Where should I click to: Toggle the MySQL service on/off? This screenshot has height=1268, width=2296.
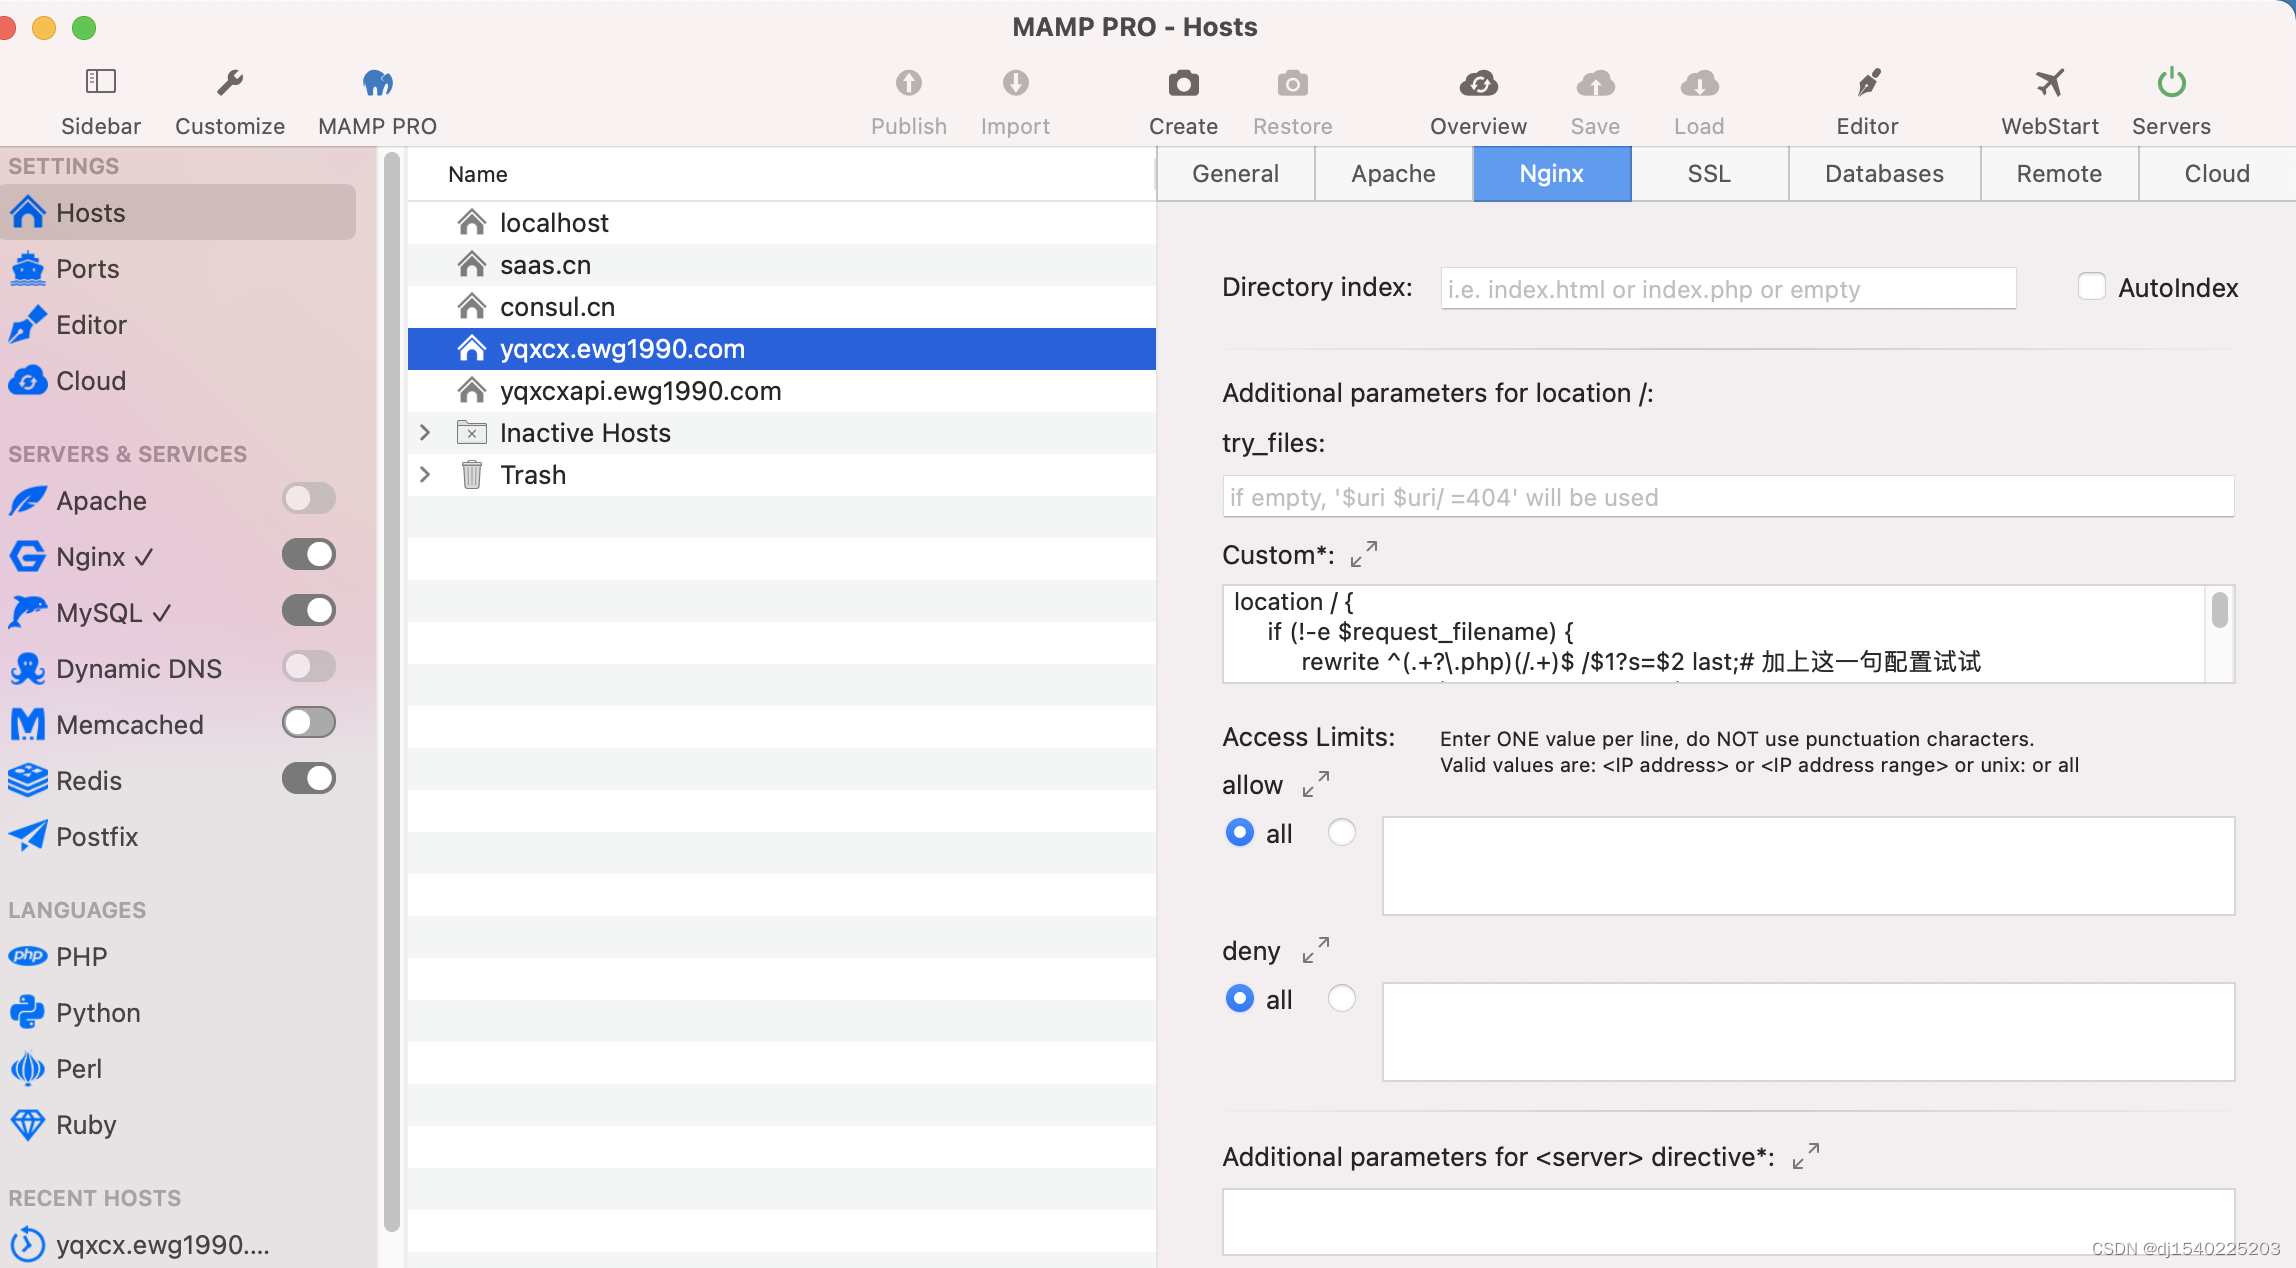tap(307, 609)
